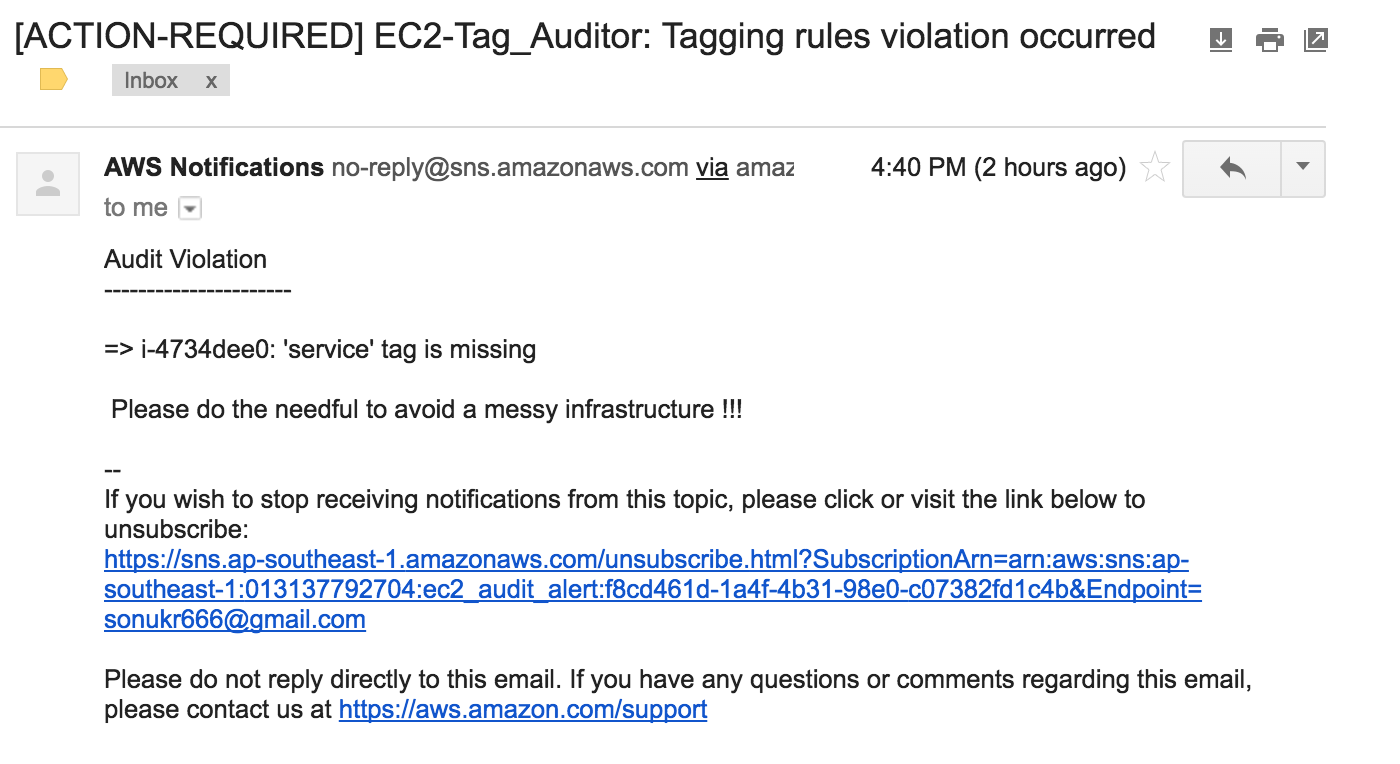Click the 4:40 PM timestamp
Image resolution: width=1400 pixels, height=764 pixels.
pyautogui.click(x=998, y=167)
